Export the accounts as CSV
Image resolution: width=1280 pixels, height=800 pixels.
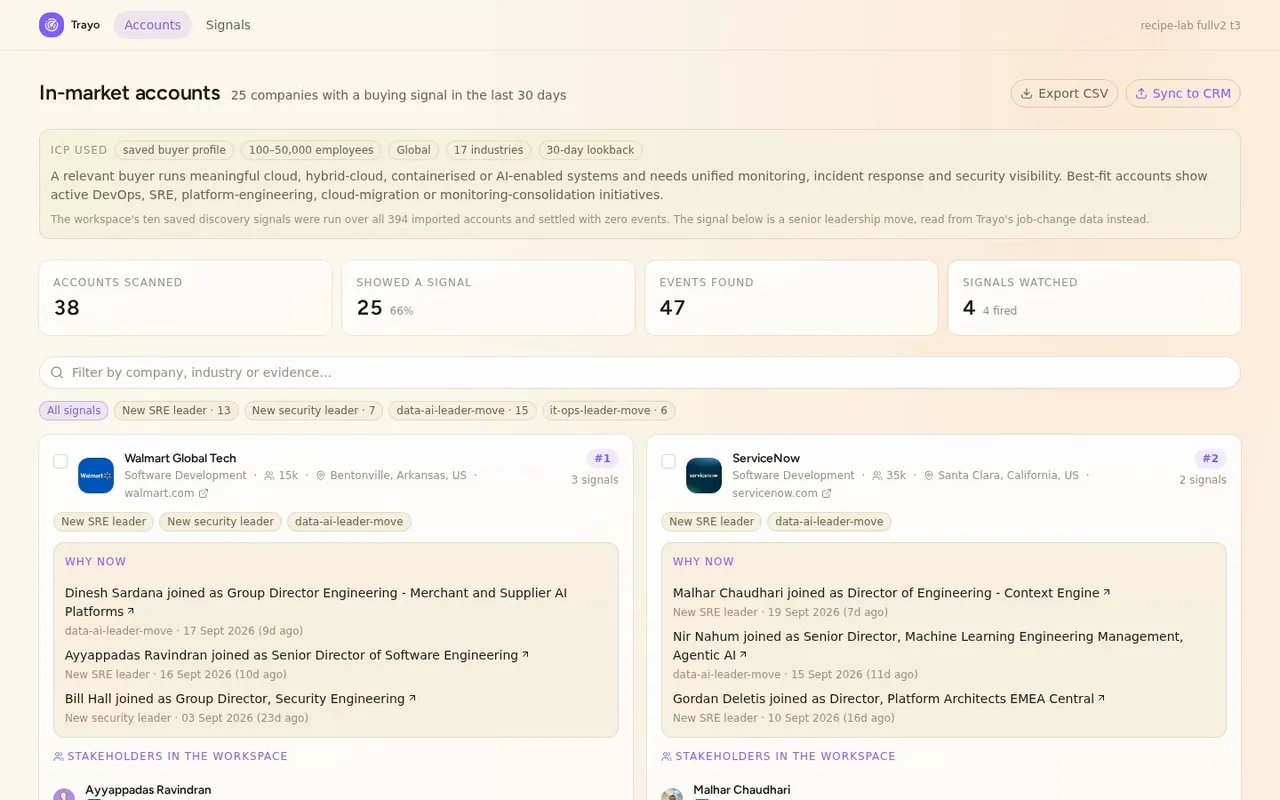click(1064, 93)
